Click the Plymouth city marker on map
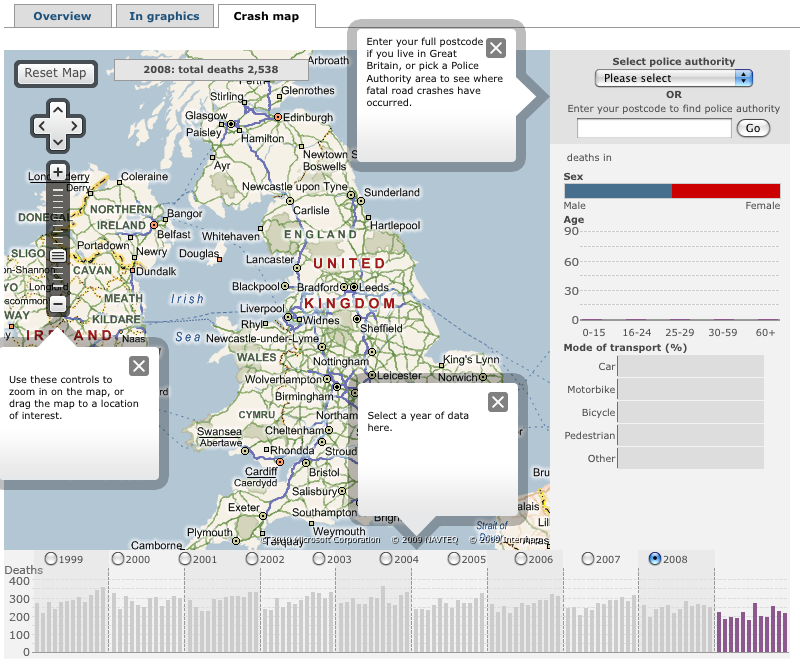This screenshot has width=800, height=663. (236, 541)
